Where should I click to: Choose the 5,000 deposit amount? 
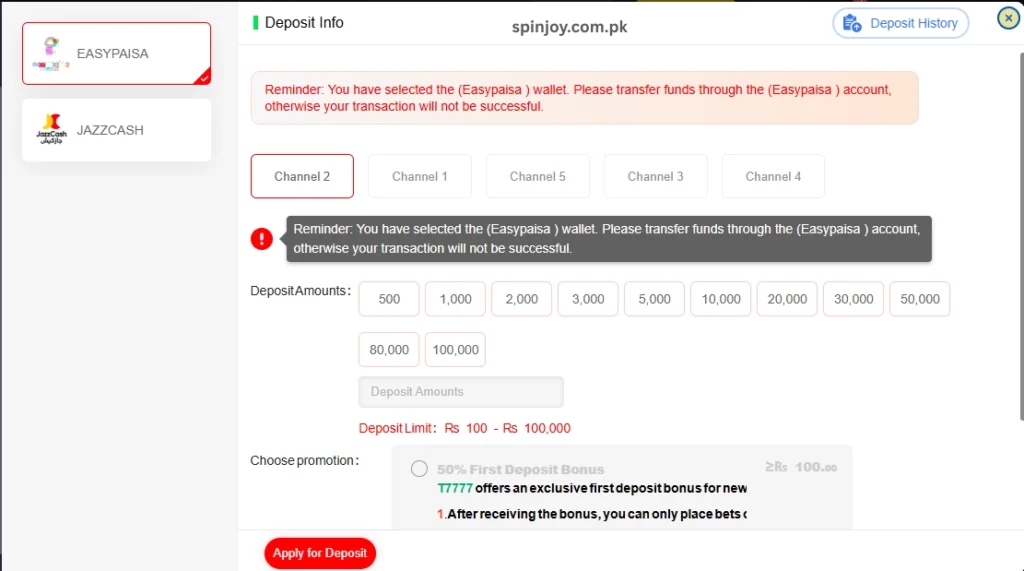(x=654, y=299)
